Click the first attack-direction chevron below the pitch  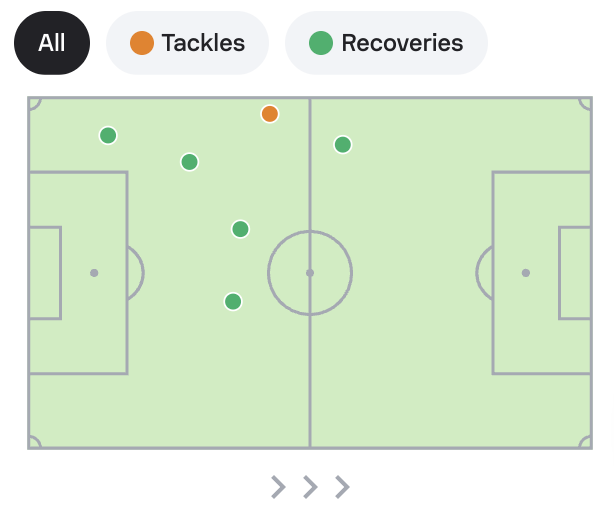278,487
